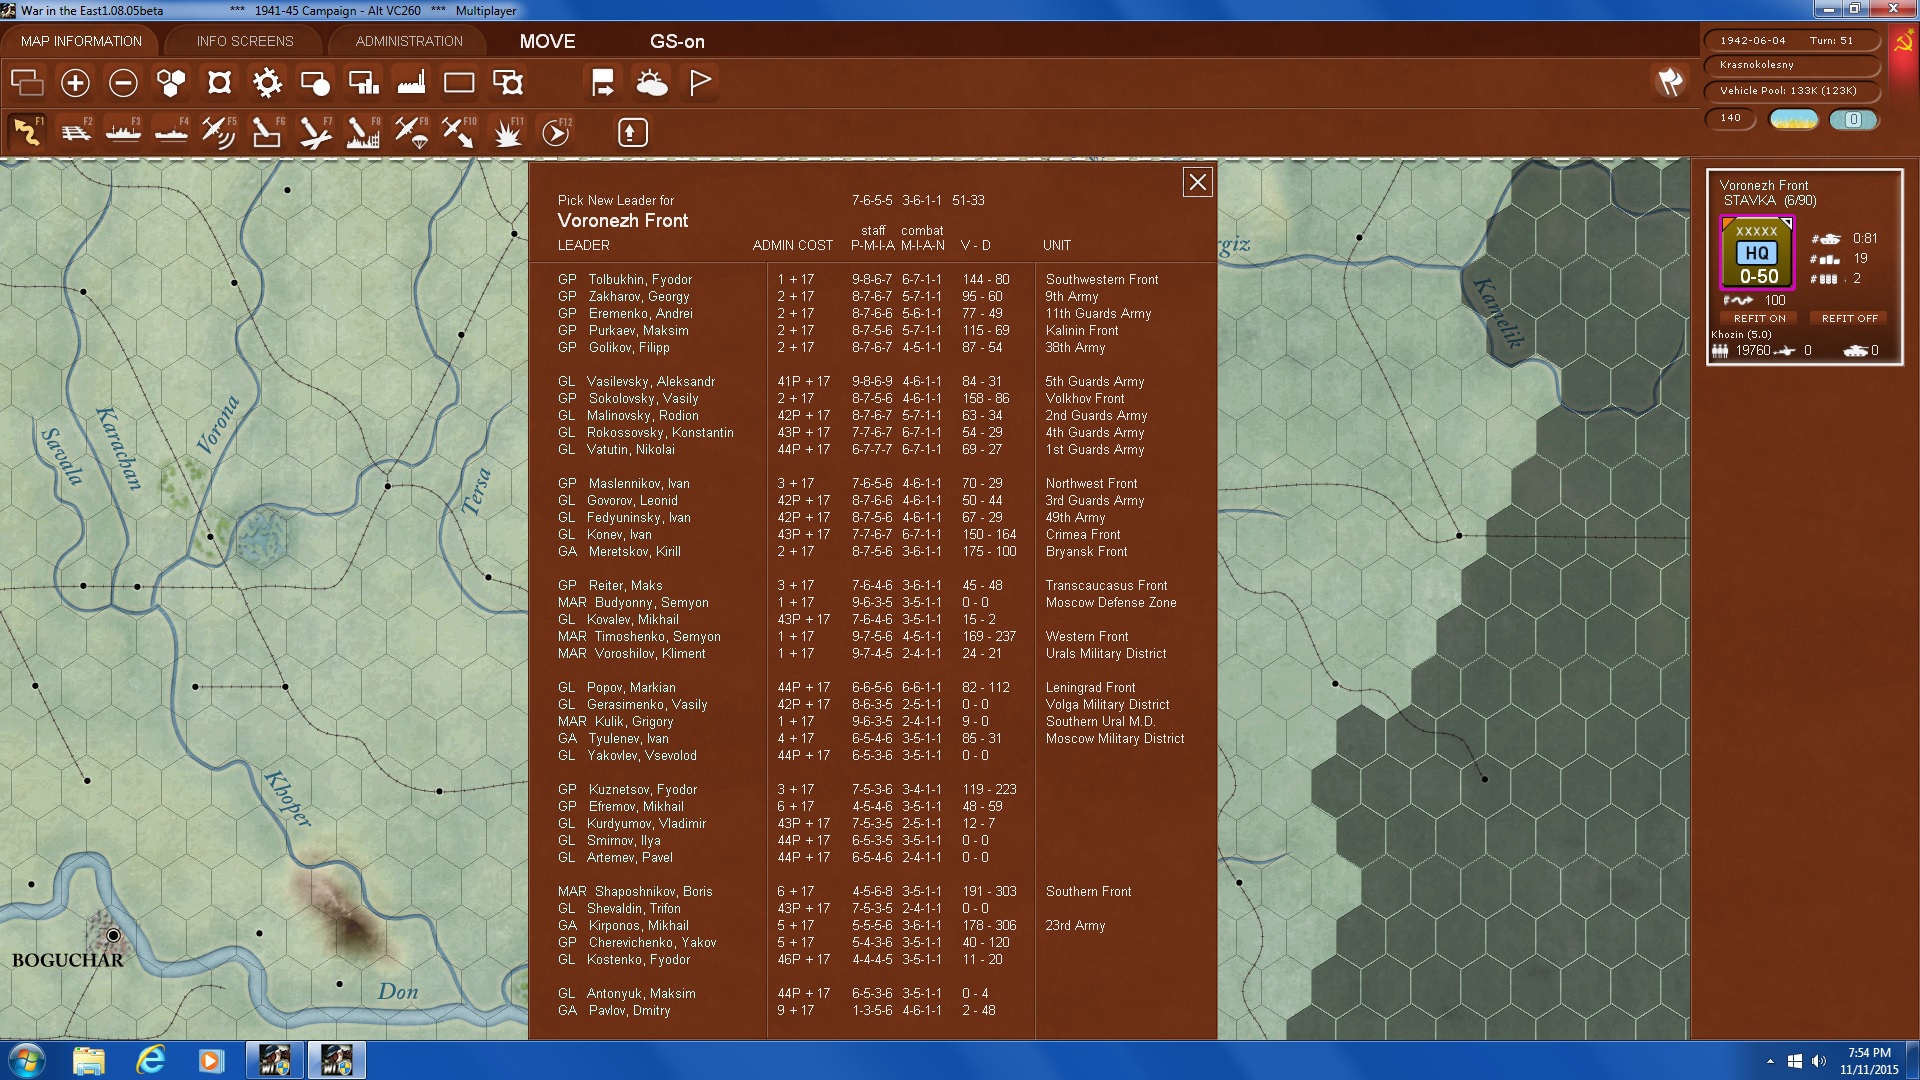Select leader Vasilevsky, Aleksandr

point(636,381)
